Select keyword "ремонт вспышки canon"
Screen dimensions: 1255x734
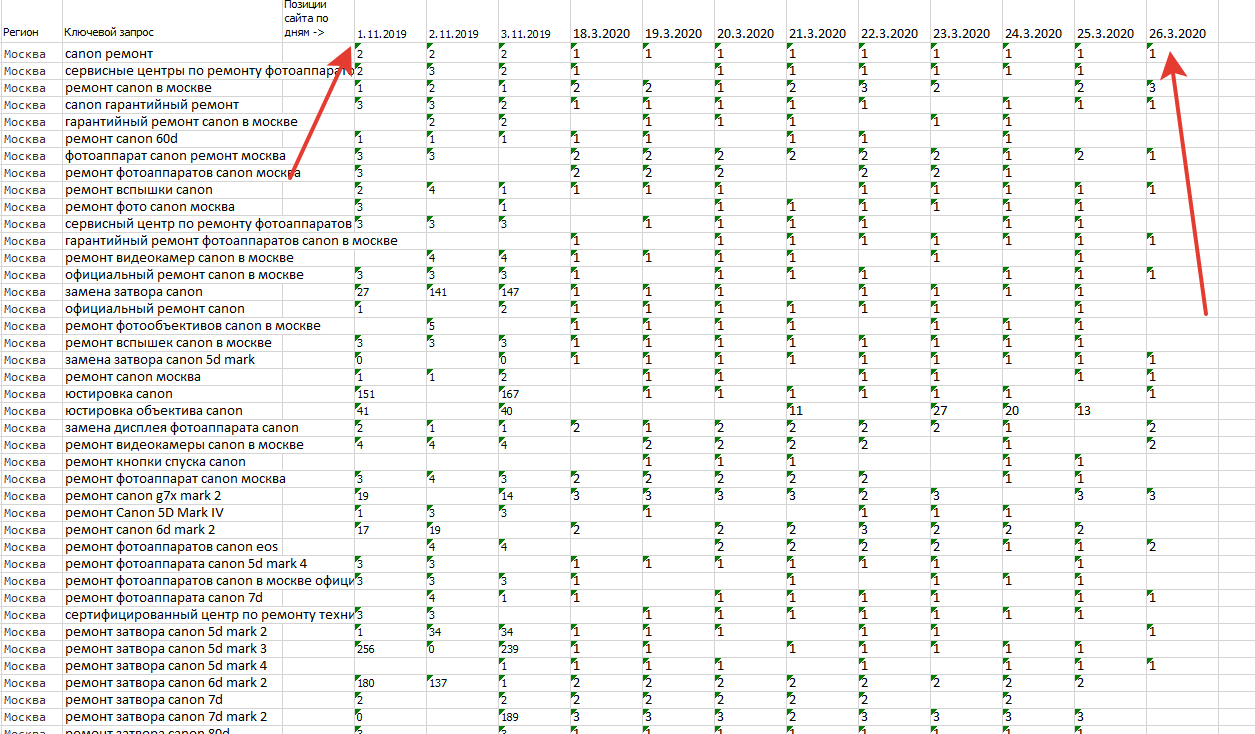139,189
